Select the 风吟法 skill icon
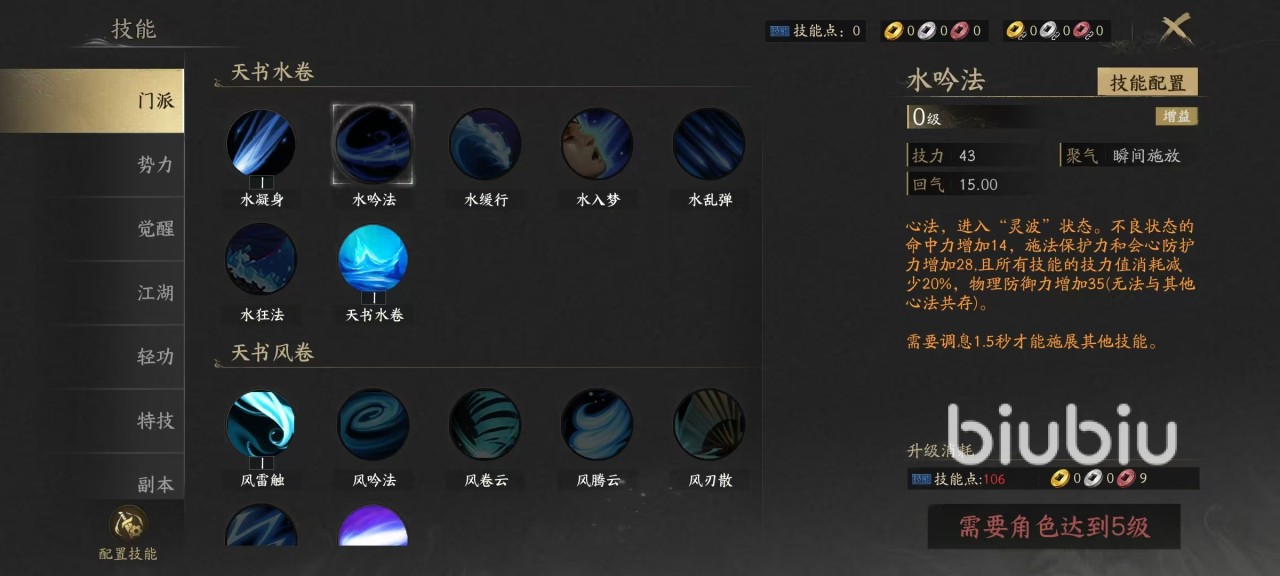The width and height of the screenshot is (1280, 576). coord(373,425)
